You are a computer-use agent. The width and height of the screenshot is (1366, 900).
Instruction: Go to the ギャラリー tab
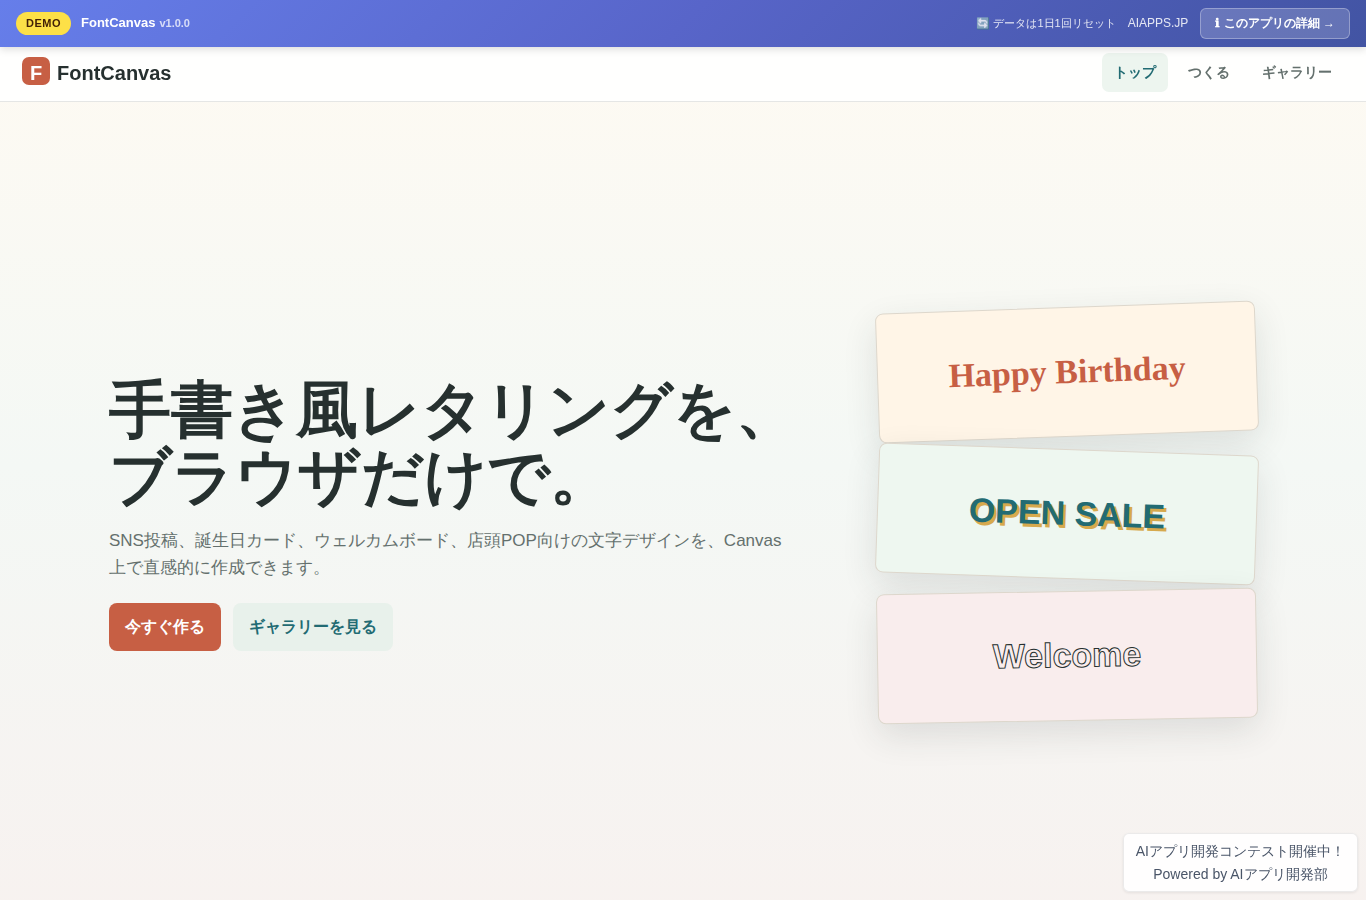coord(1297,73)
